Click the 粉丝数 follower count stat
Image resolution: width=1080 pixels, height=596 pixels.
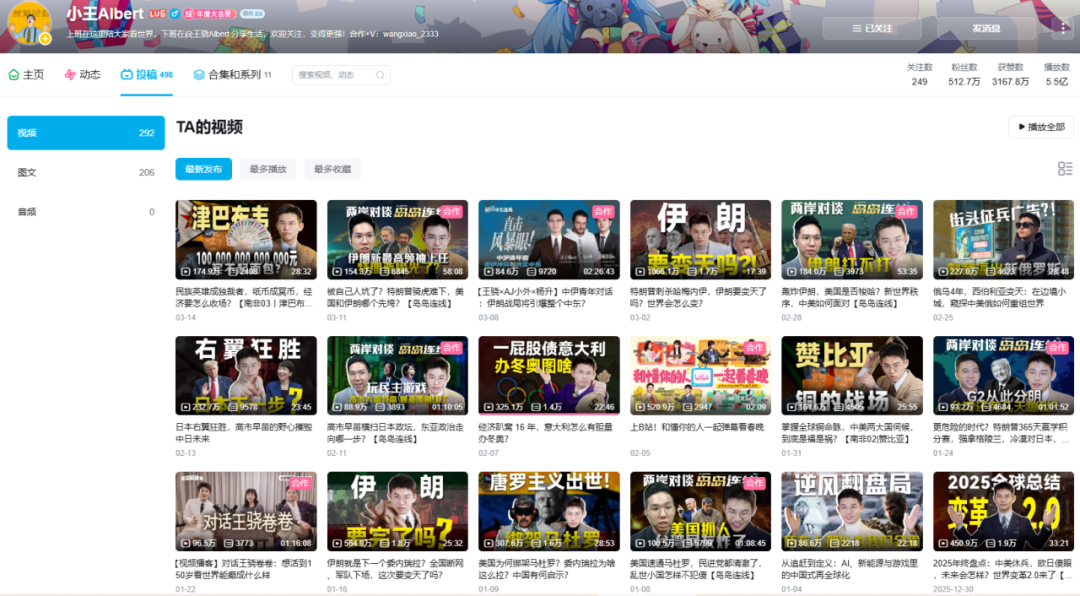point(964,75)
